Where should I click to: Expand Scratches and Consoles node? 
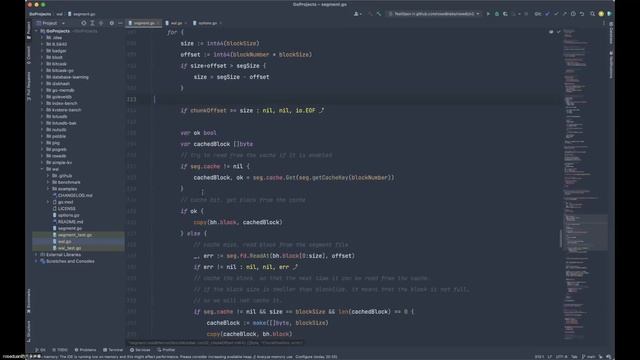click(x=36, y=261)
